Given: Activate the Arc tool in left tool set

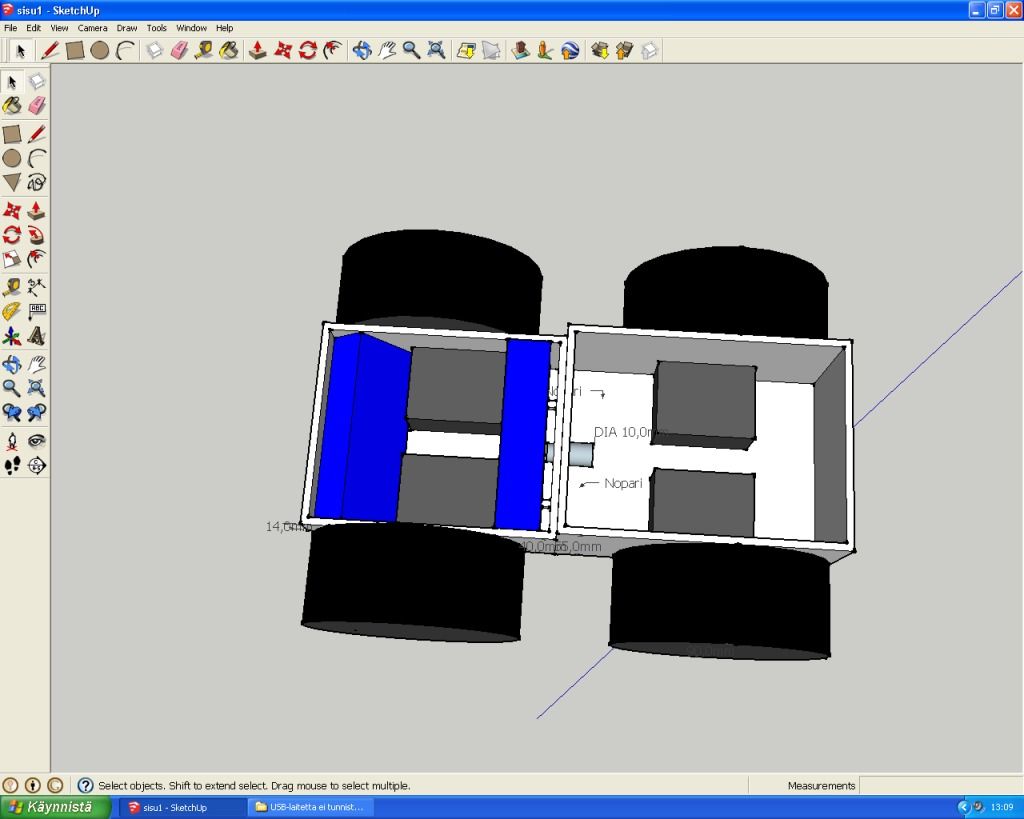Looking at the screenshot, I should tap(37, 158).
